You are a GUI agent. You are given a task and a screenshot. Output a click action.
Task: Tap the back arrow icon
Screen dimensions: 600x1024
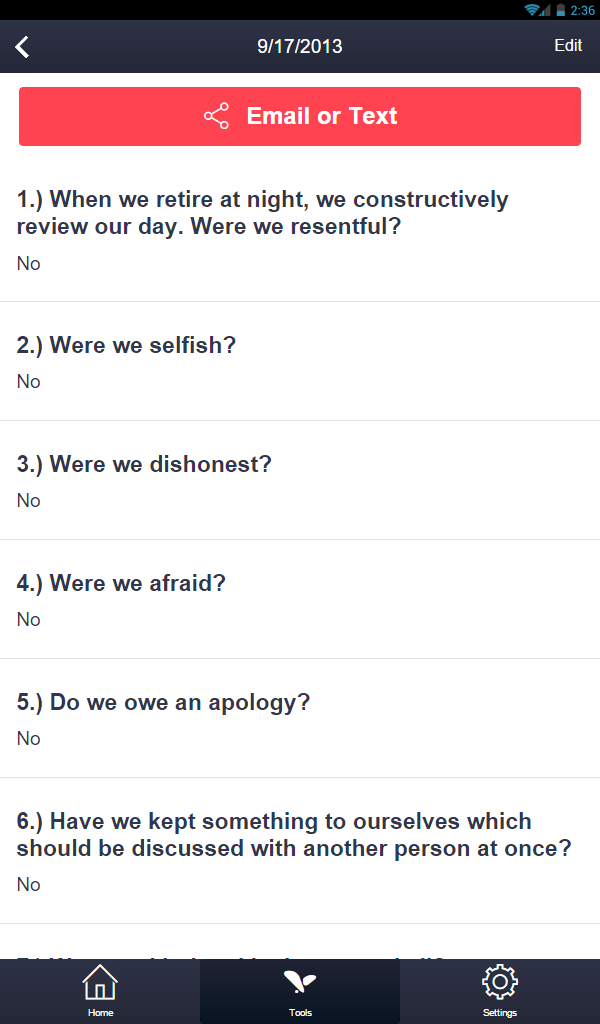22,46
